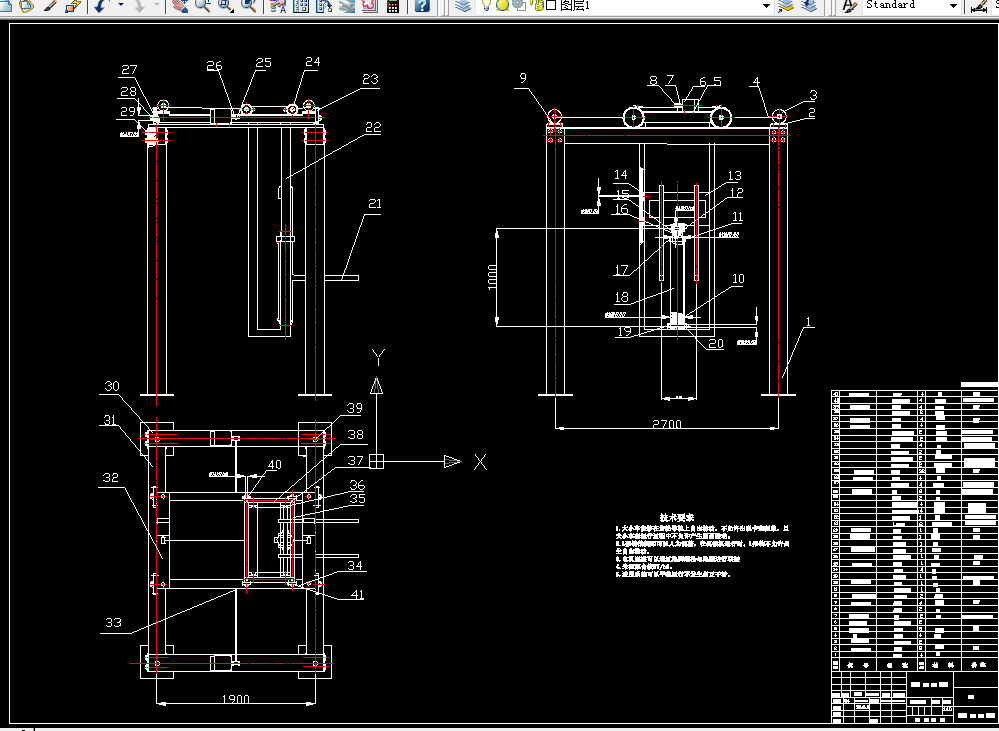Click the copy clipboard icon in toolbar
The width and height of the screenshot is (999, 731).
[27, 6]
